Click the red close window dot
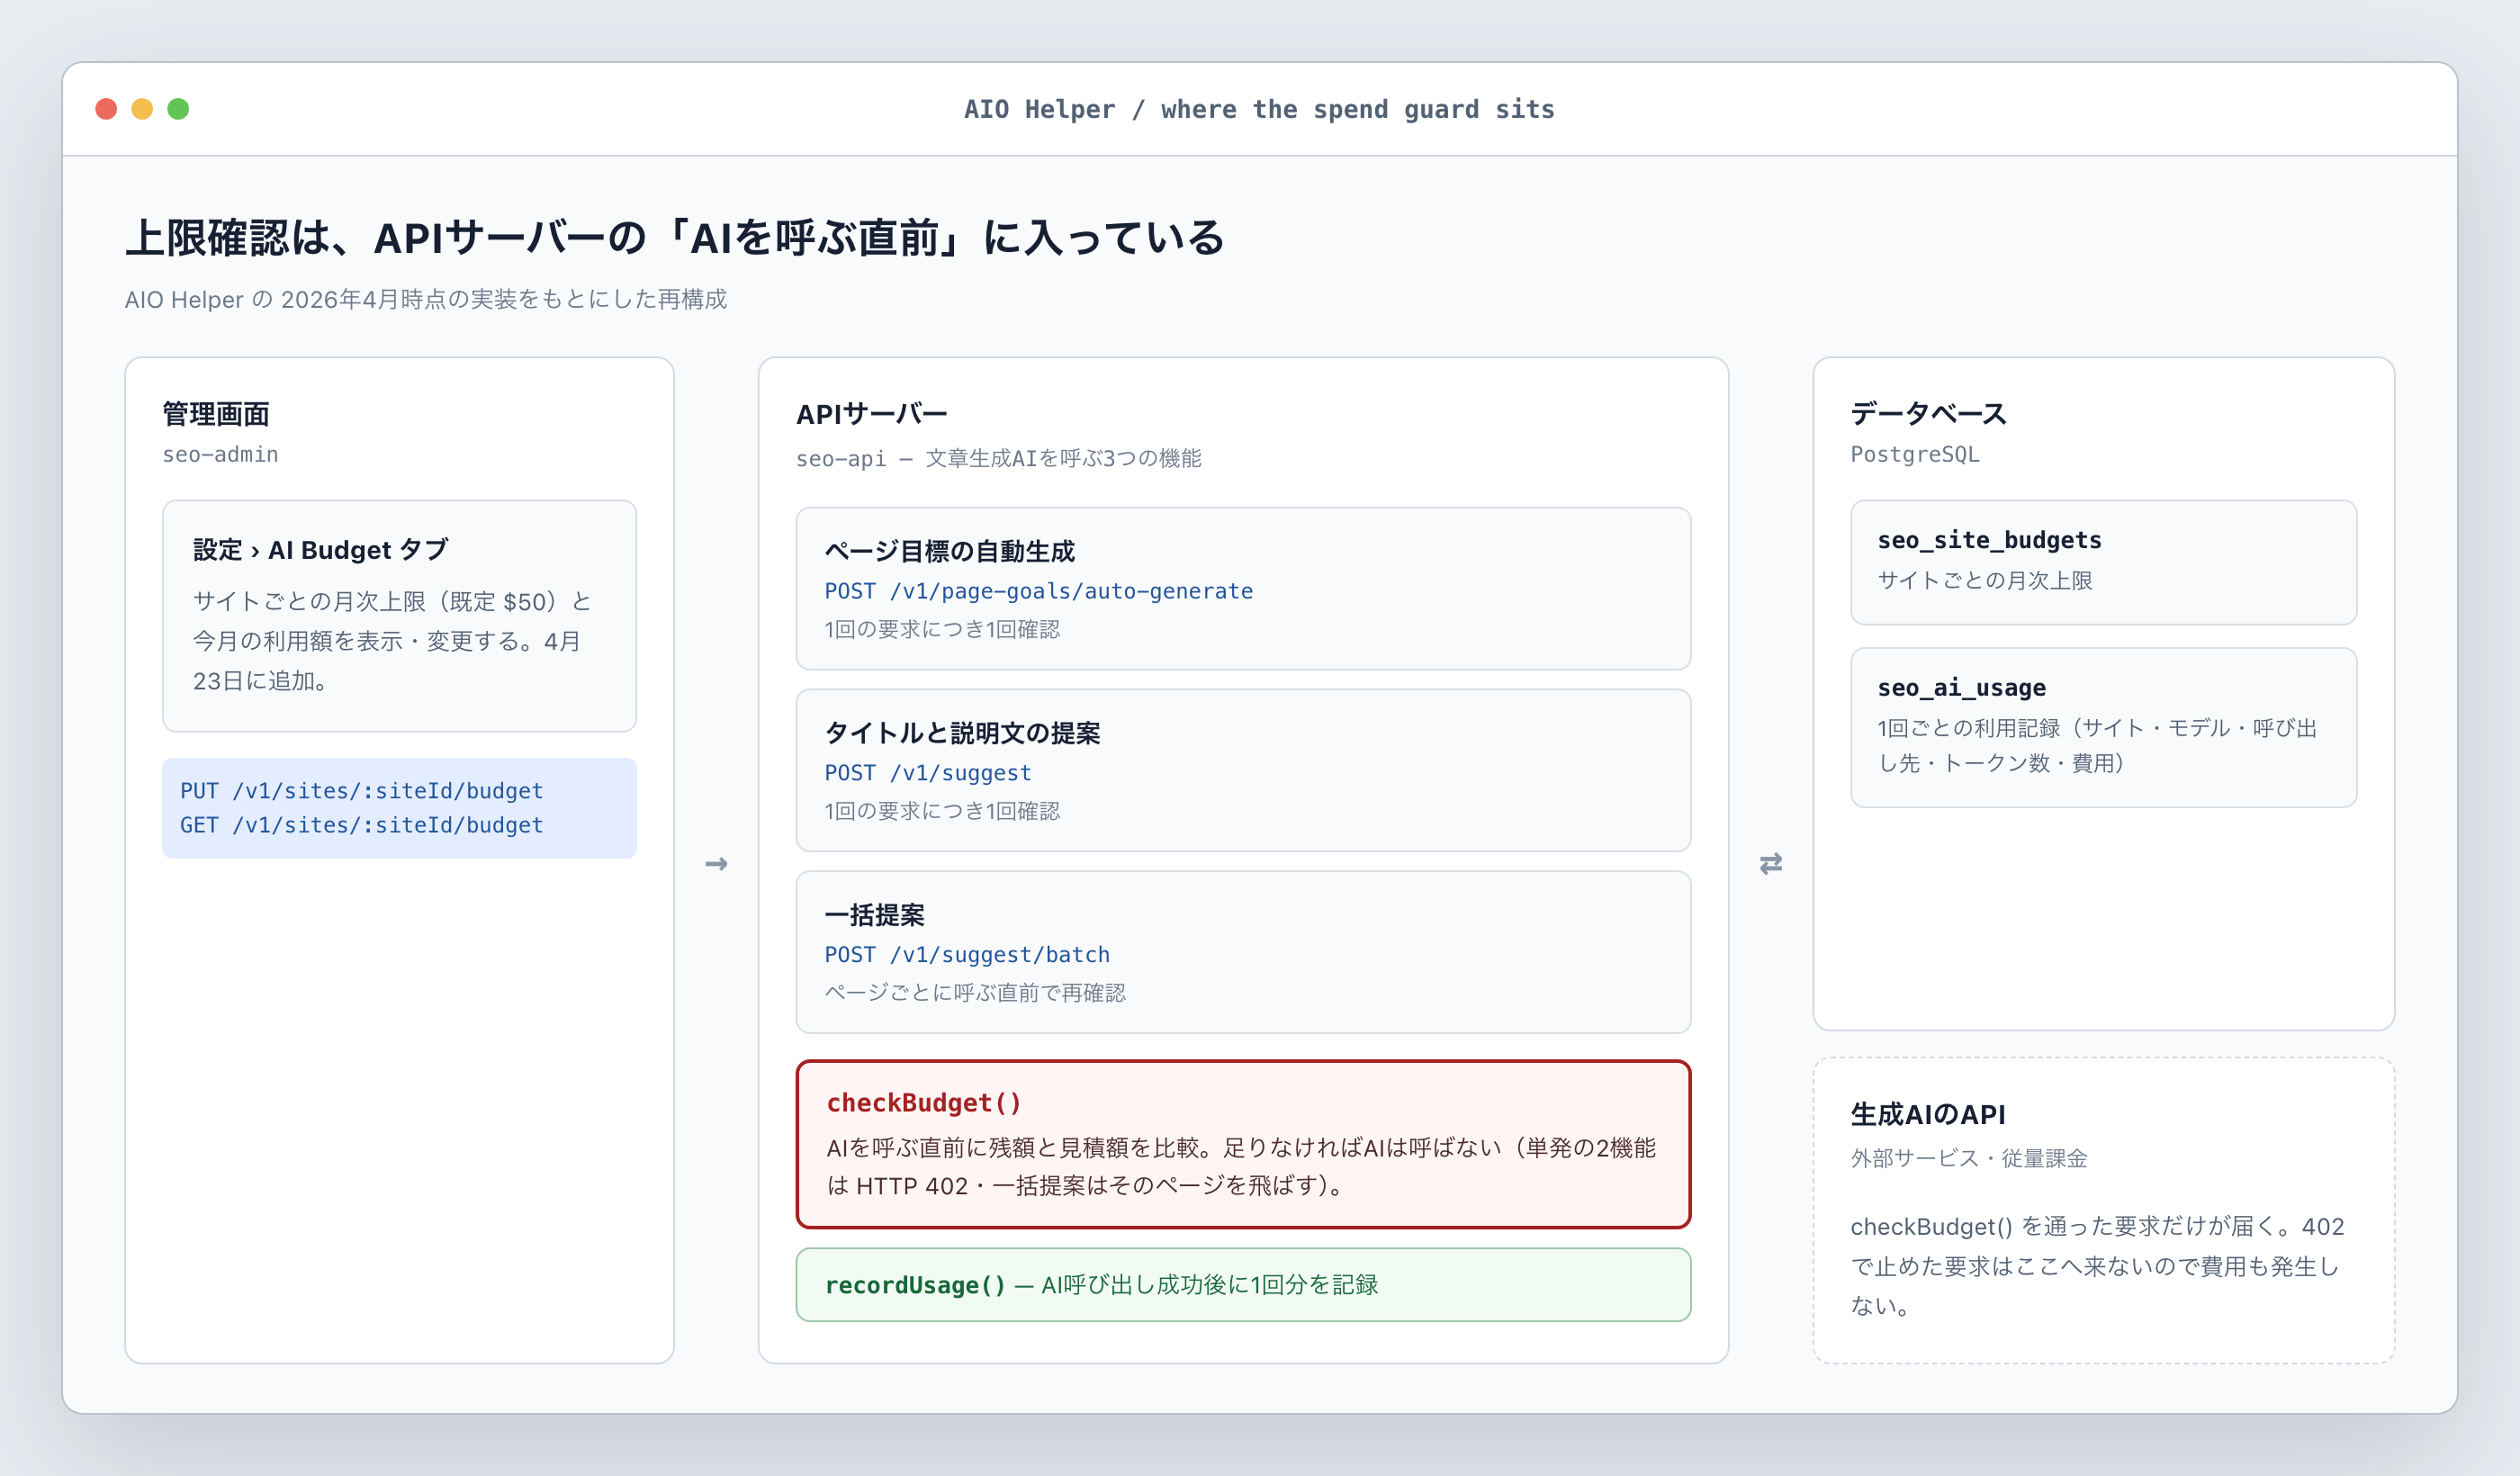2520x1476 pixels. tap(106, 109)
